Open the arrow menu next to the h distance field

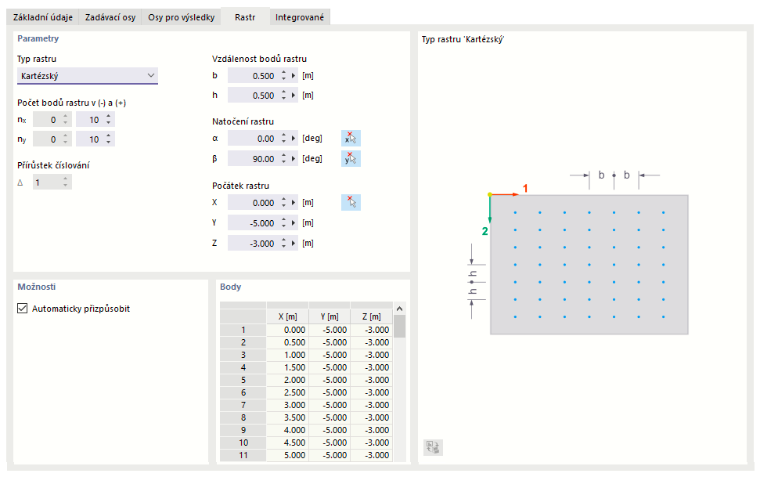tap(293, 95)
